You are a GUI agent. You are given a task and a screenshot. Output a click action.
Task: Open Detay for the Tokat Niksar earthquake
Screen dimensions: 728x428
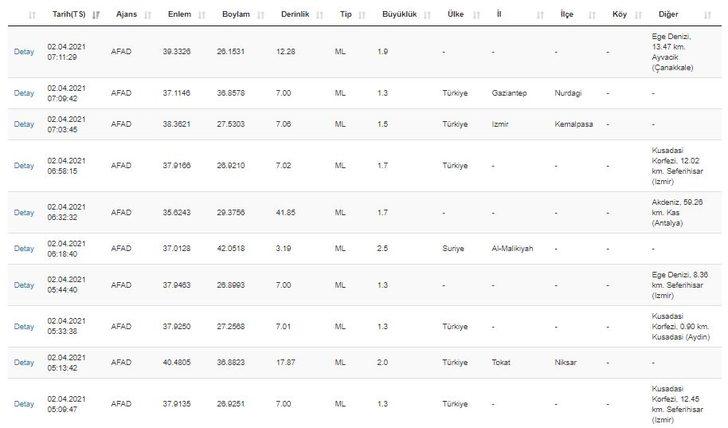(x=23, y=363)
